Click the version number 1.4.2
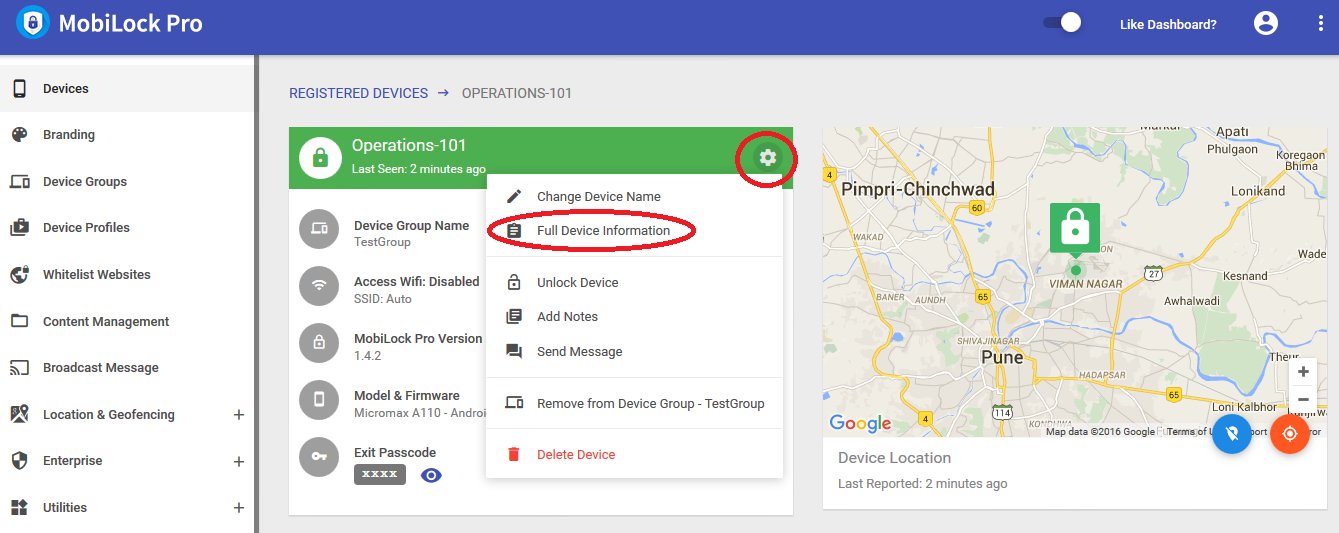1339x533 pixels. pyautogui.click(x=367, y=356)
